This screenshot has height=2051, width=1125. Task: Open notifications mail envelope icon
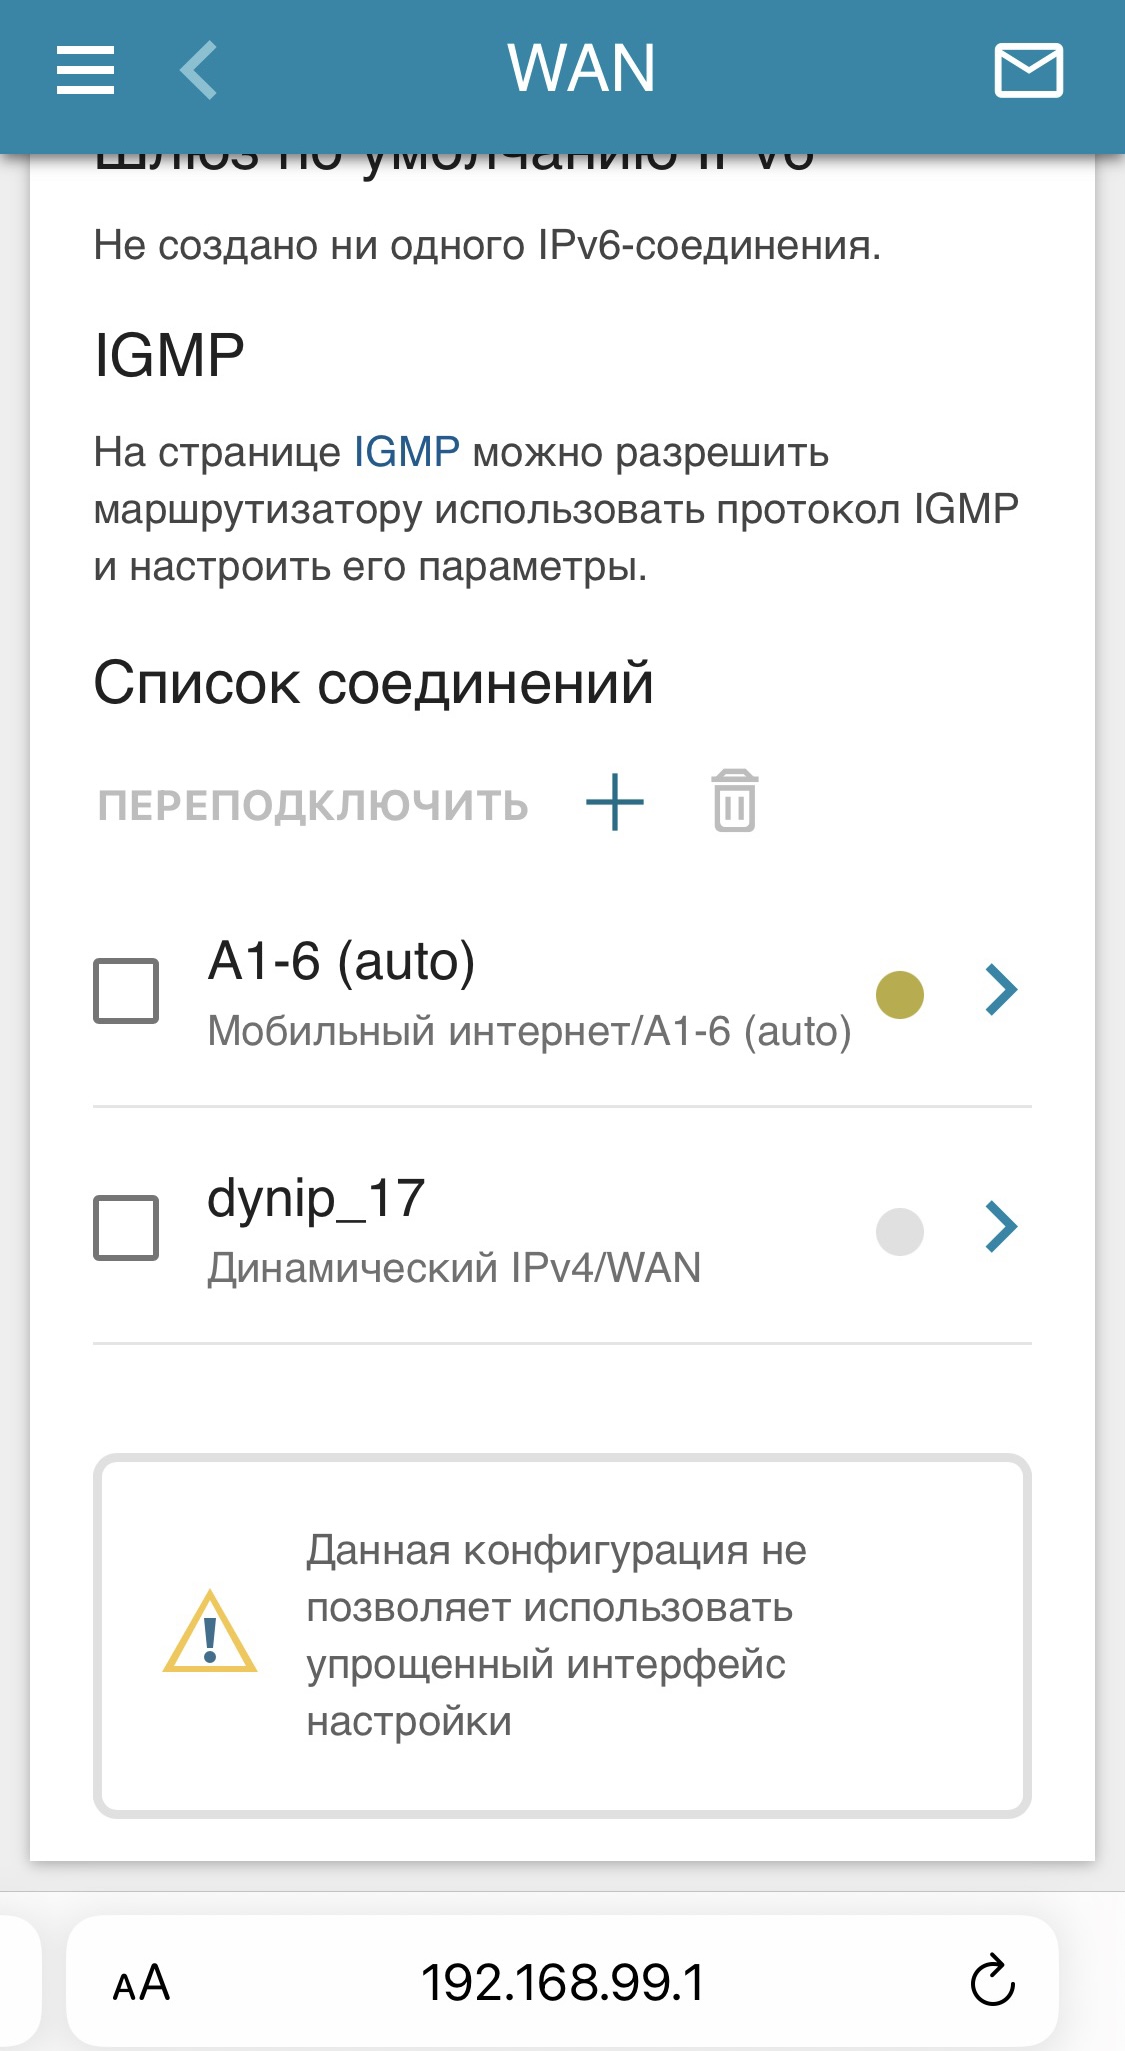coord(1028,70)
